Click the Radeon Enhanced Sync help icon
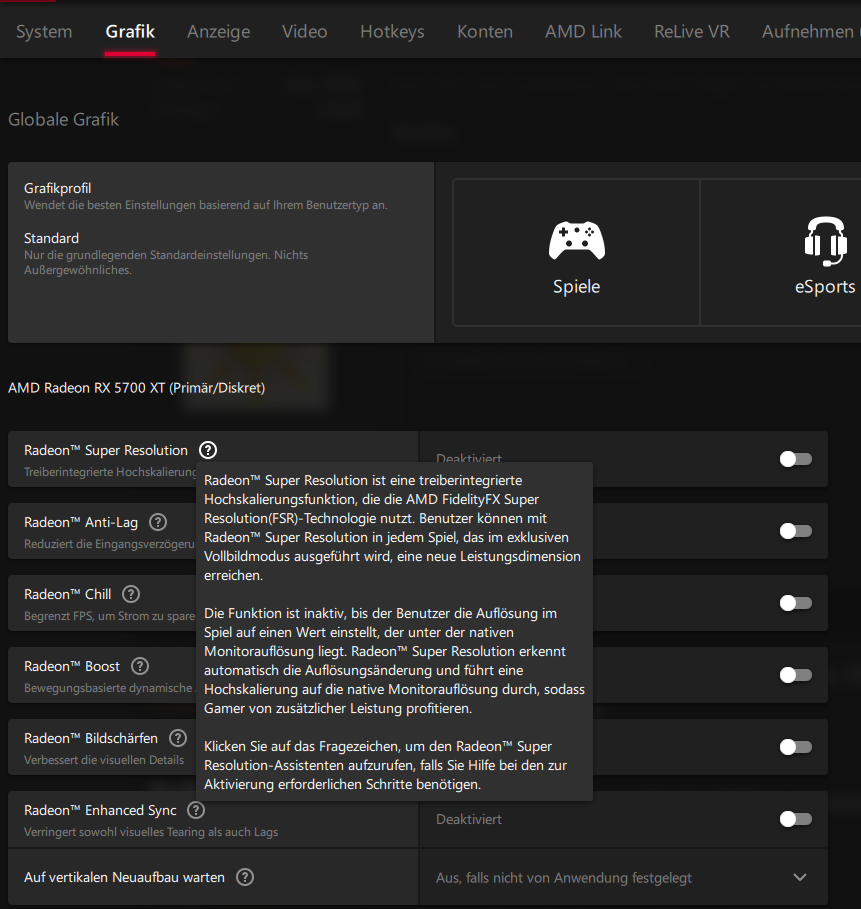861x909 pixels. pos(196,810)
